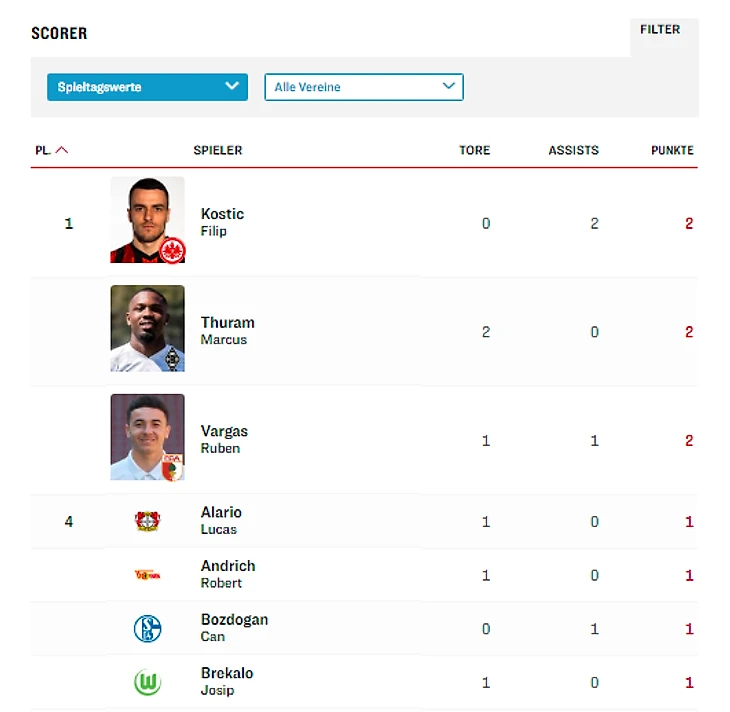730x712 pixels.
Task: Open the FILTER tab
Action: click(x=660, y=30)
